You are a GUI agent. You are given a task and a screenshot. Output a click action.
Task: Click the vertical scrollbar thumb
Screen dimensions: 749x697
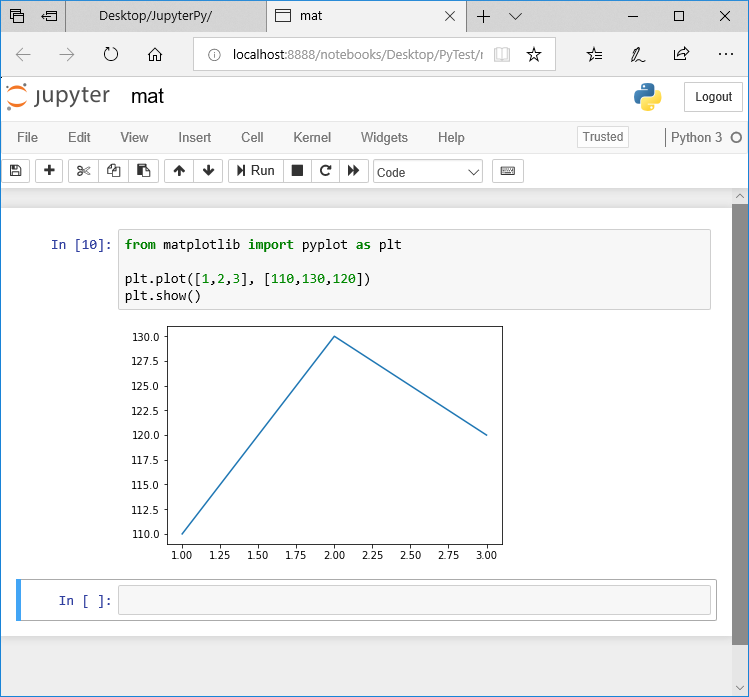point(739,424)
